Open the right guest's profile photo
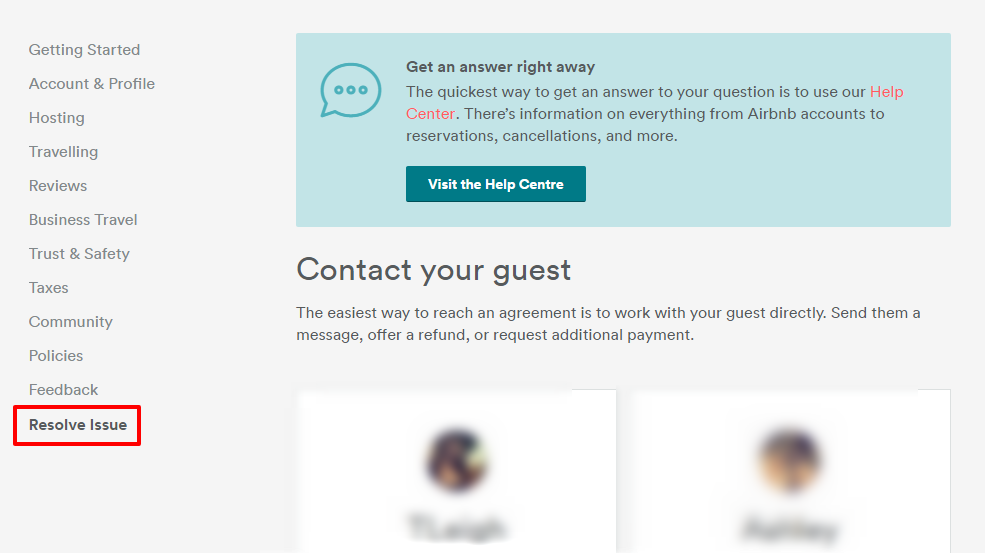Viewport: 985px width, 553px height. (x=790, y=460)
